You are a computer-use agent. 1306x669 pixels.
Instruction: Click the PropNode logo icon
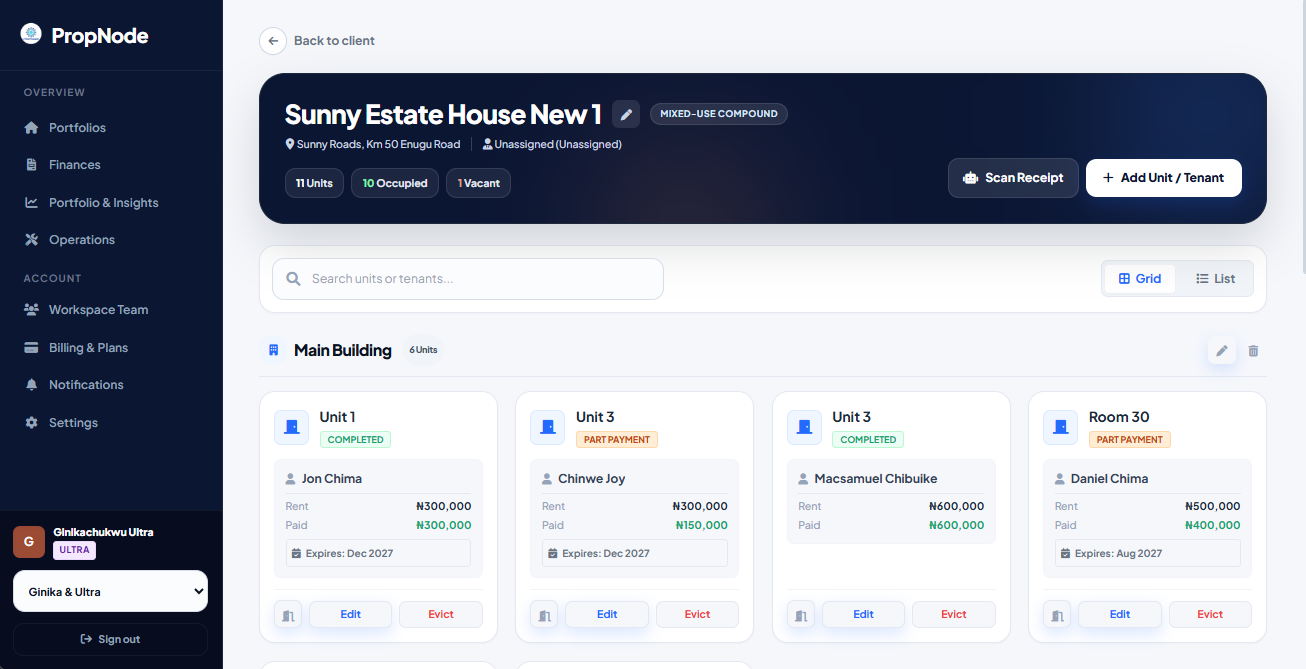31,34
